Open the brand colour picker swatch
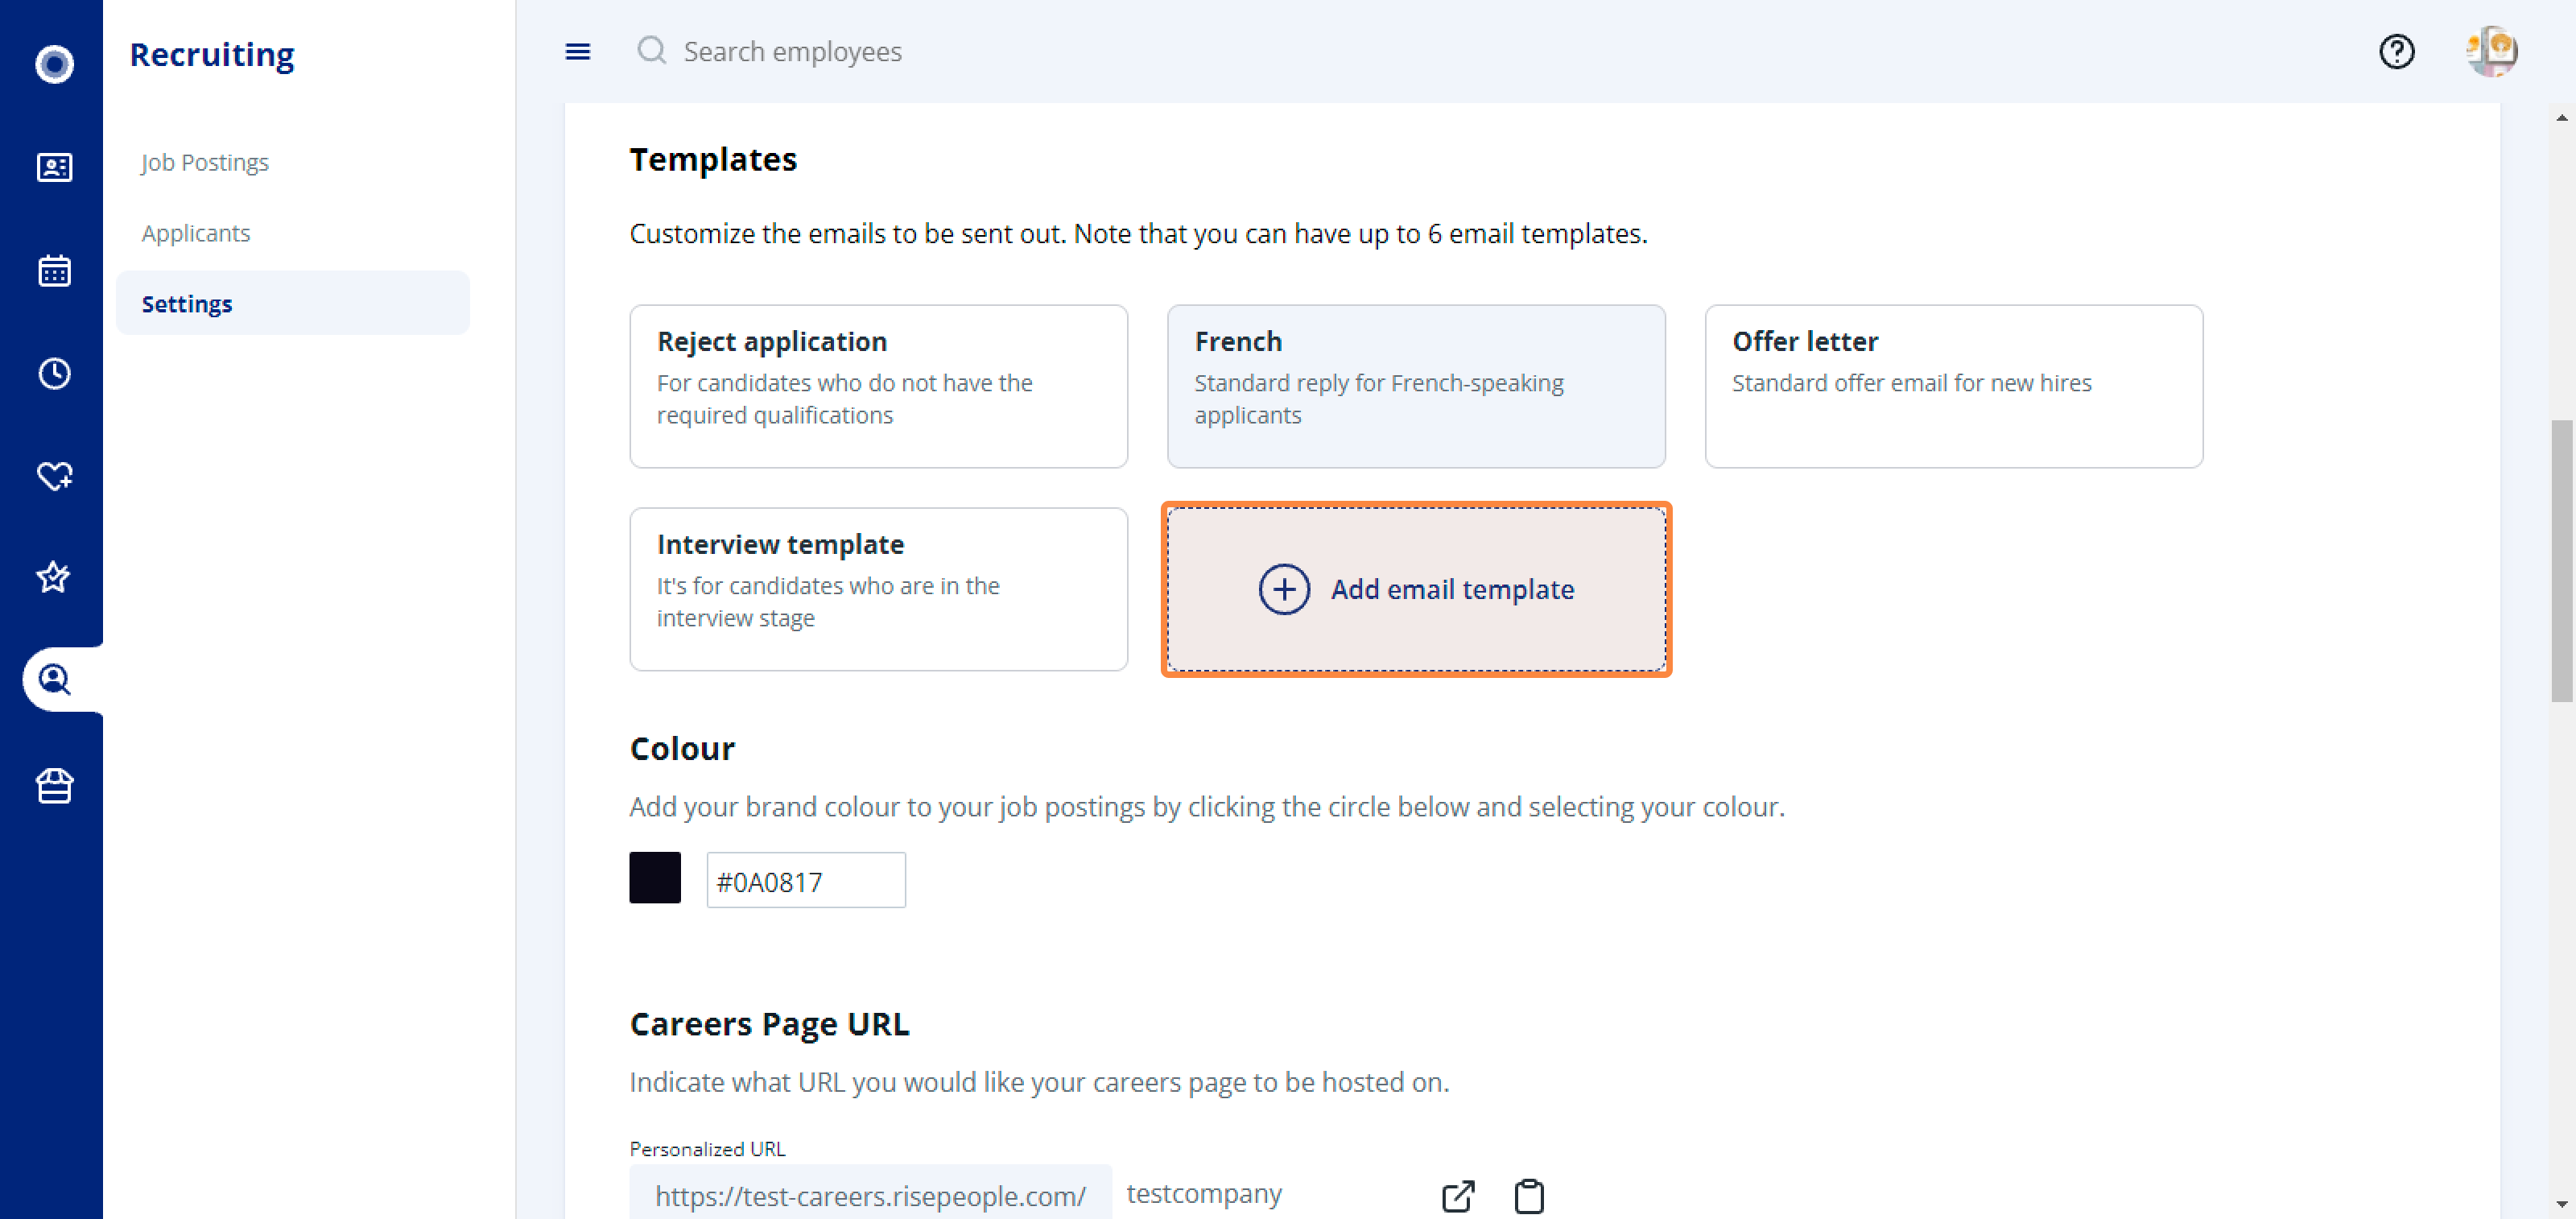 655,877
